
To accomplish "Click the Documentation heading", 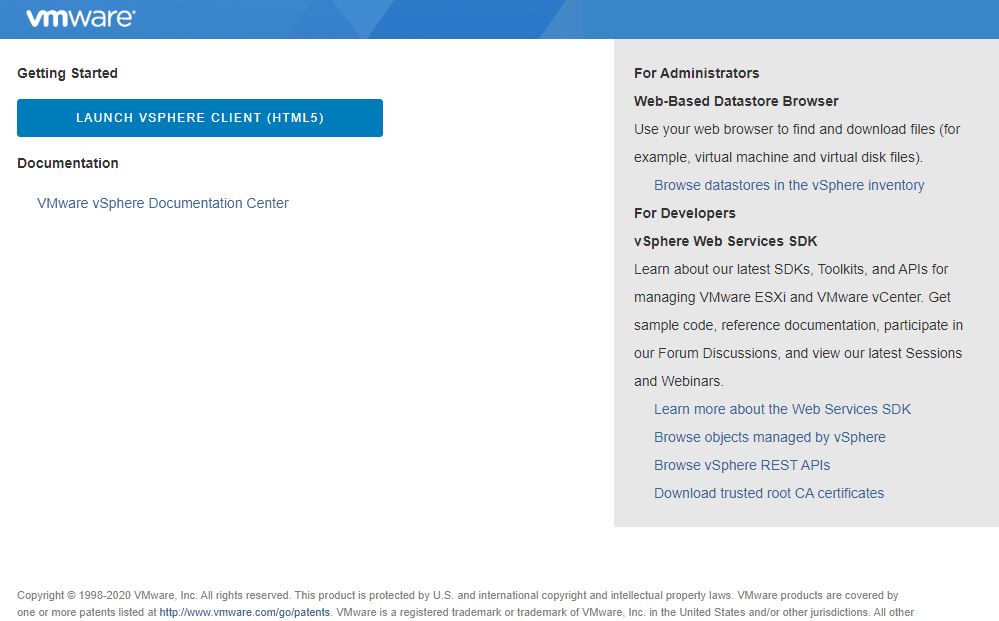I will [x=68, y=163].
